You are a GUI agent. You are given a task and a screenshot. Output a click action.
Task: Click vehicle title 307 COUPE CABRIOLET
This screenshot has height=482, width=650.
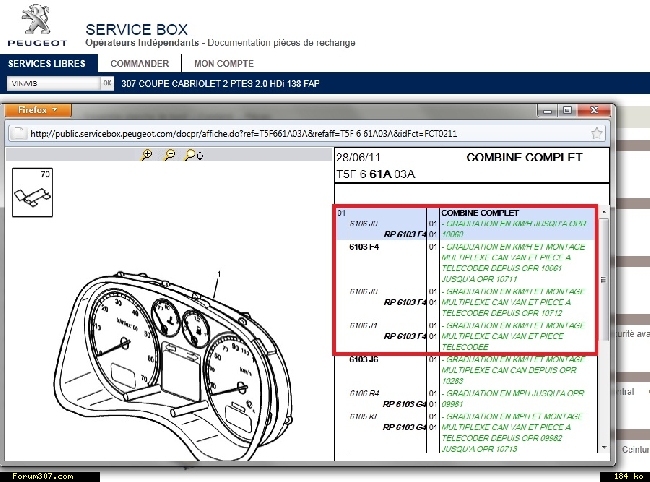point(220,83)
